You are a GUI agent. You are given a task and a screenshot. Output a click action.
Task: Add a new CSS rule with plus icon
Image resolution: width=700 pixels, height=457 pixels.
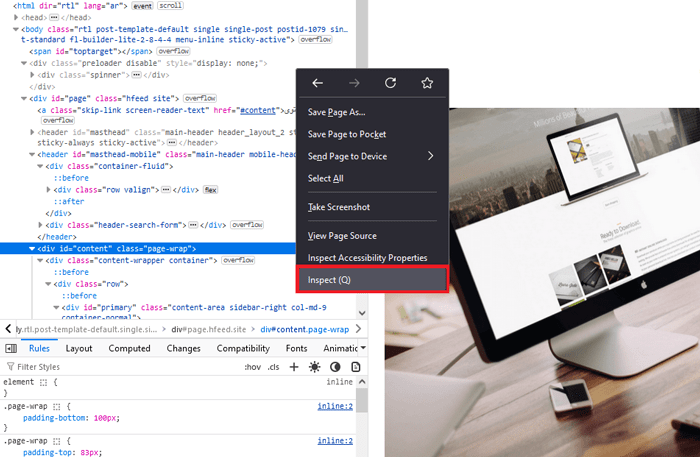294,367
